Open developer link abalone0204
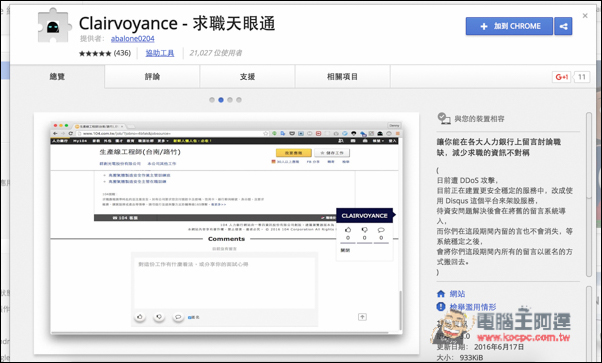 [132, 39]
